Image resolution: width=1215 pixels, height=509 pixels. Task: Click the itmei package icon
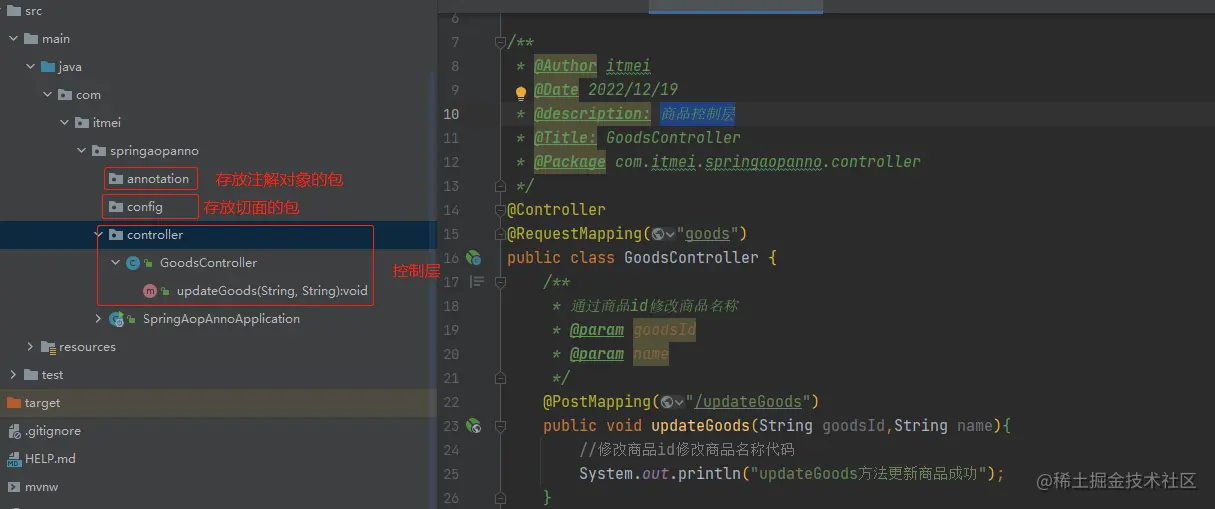tap(82, 123)
